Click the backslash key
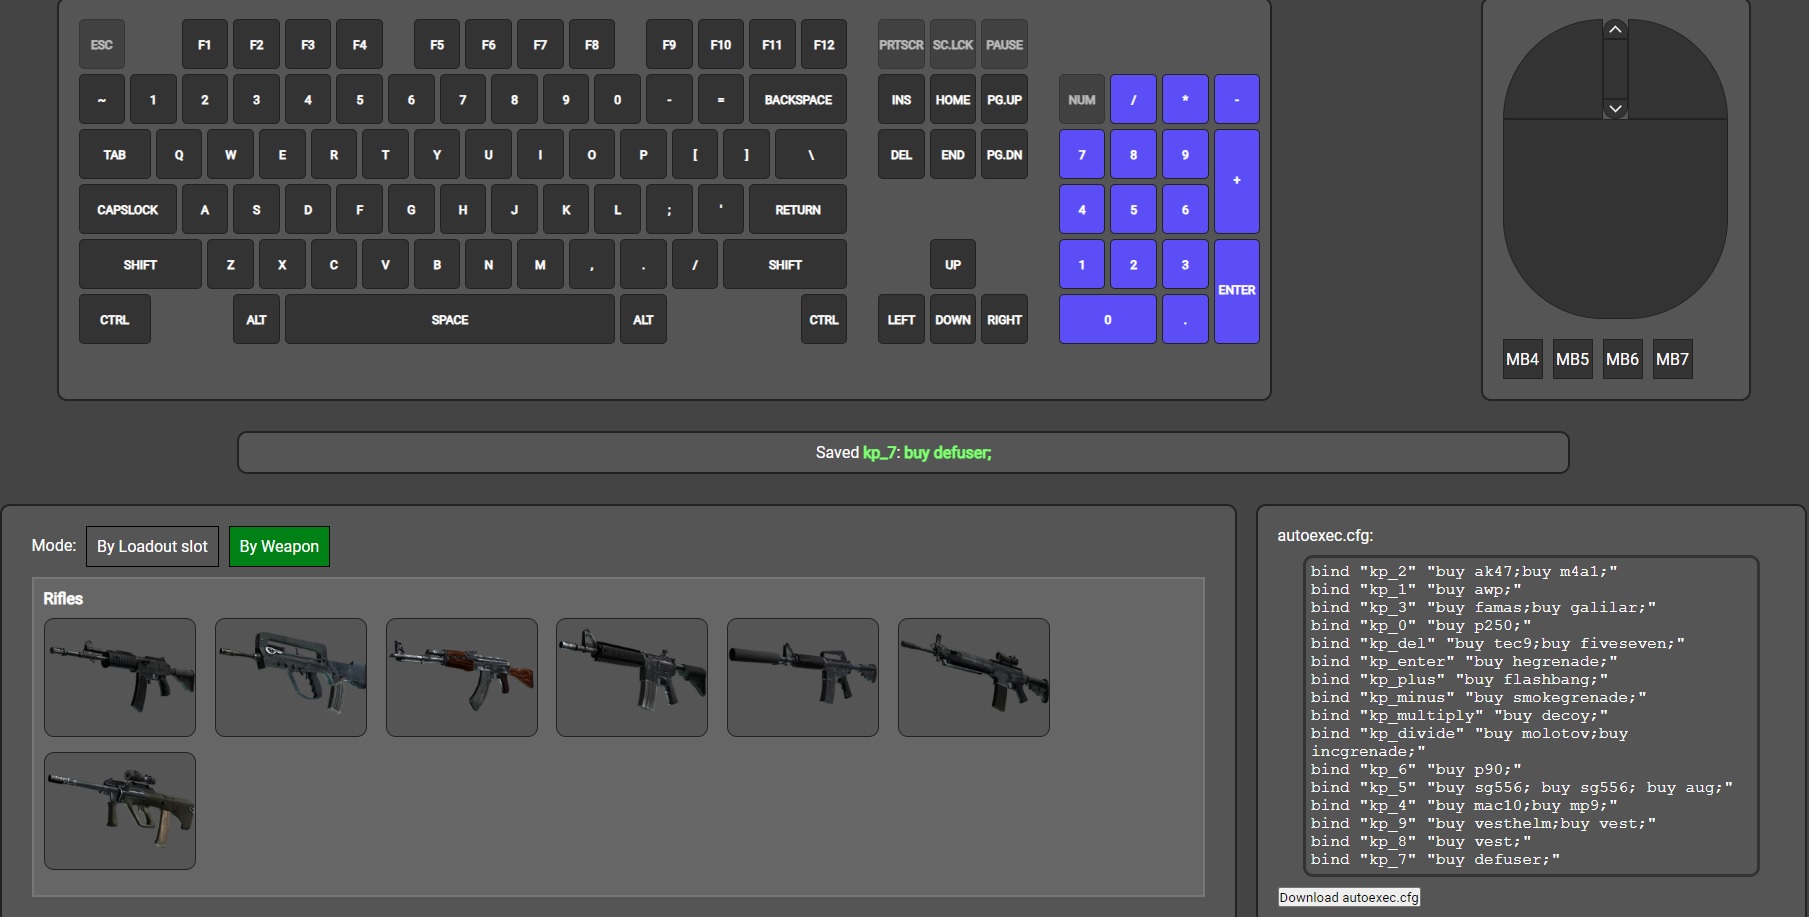Screen dimensions: 1809x917 pyautogui.click(x=811, y=155)
